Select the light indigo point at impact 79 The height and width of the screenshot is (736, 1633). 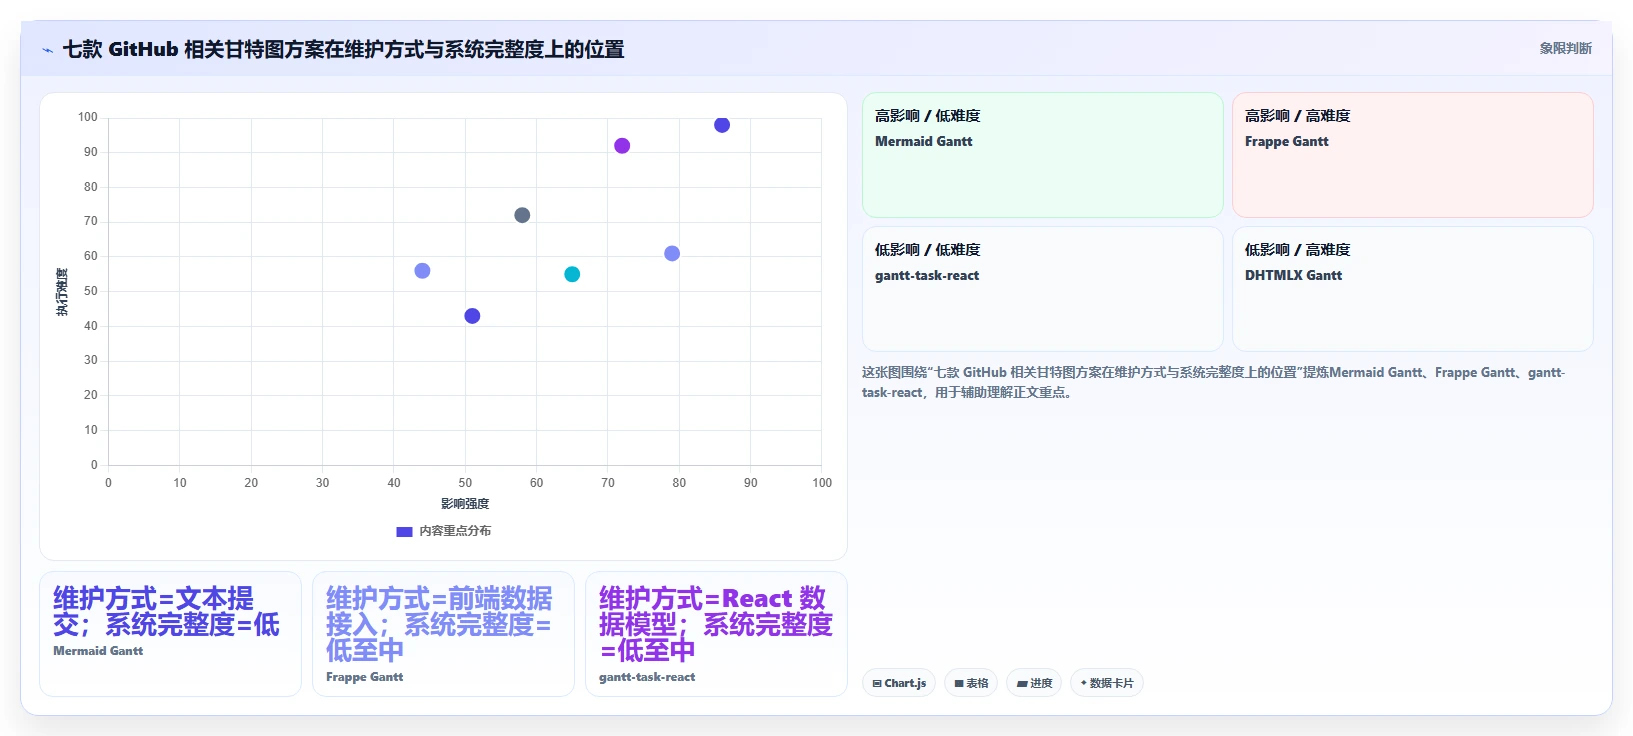tap(672, 254)
